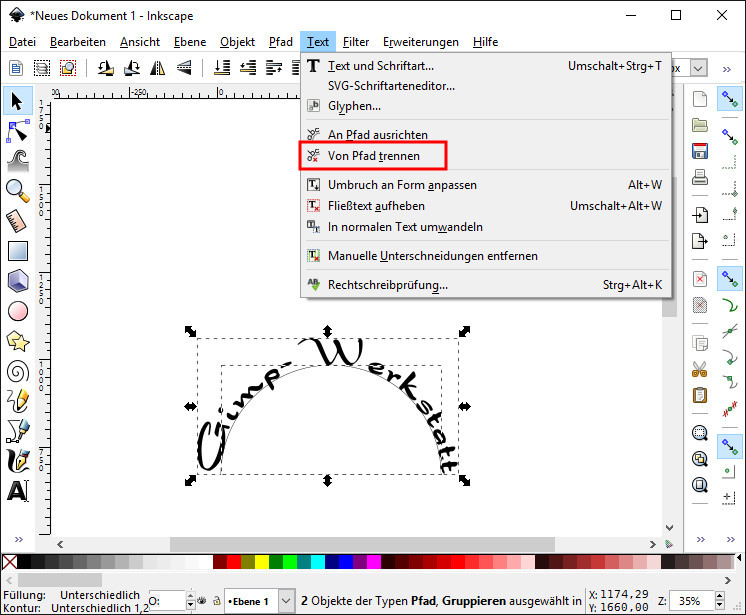746x615 pixels.
Task: Select the Zoom magnifier tool
Action: tap(18, 191)
